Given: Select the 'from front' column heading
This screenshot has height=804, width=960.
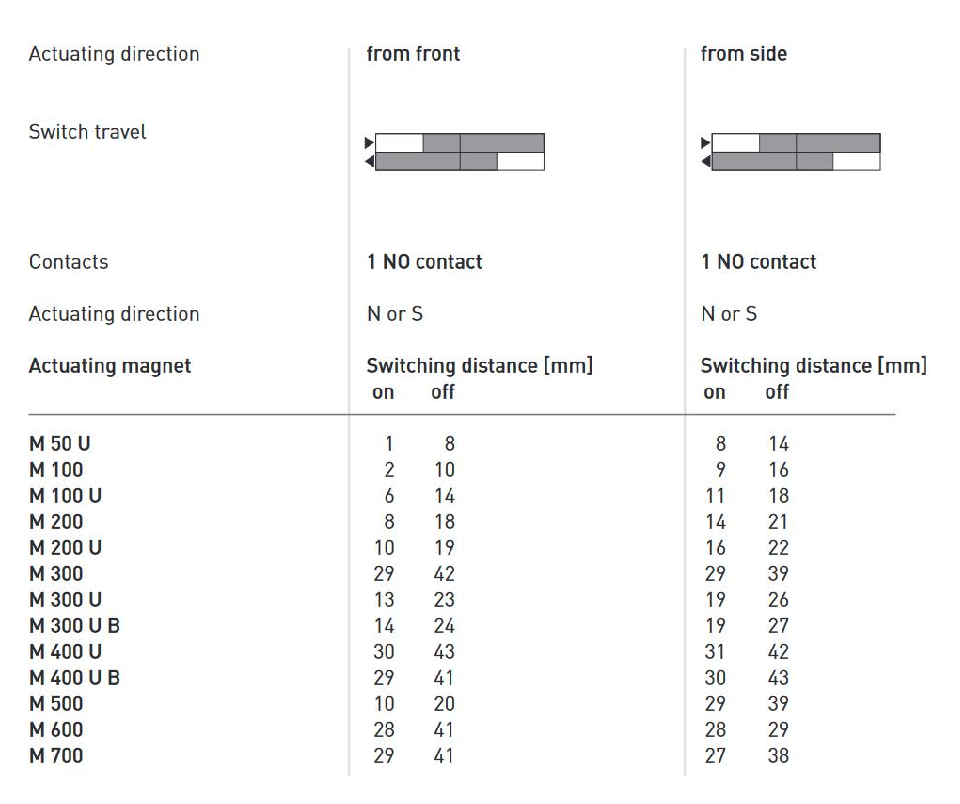Looking at the screenshot, I should pyautogui.click(x=413, y=54).
